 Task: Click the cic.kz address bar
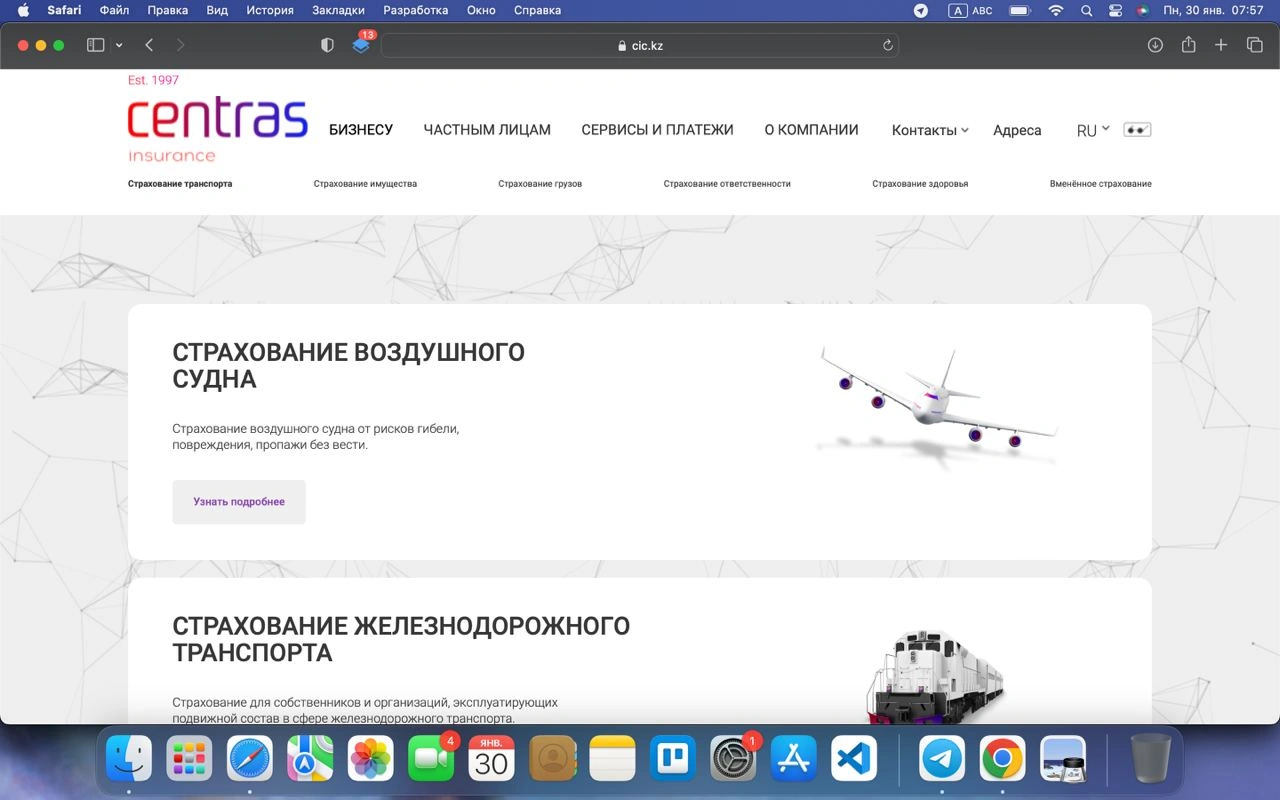(x=640, y=45)
